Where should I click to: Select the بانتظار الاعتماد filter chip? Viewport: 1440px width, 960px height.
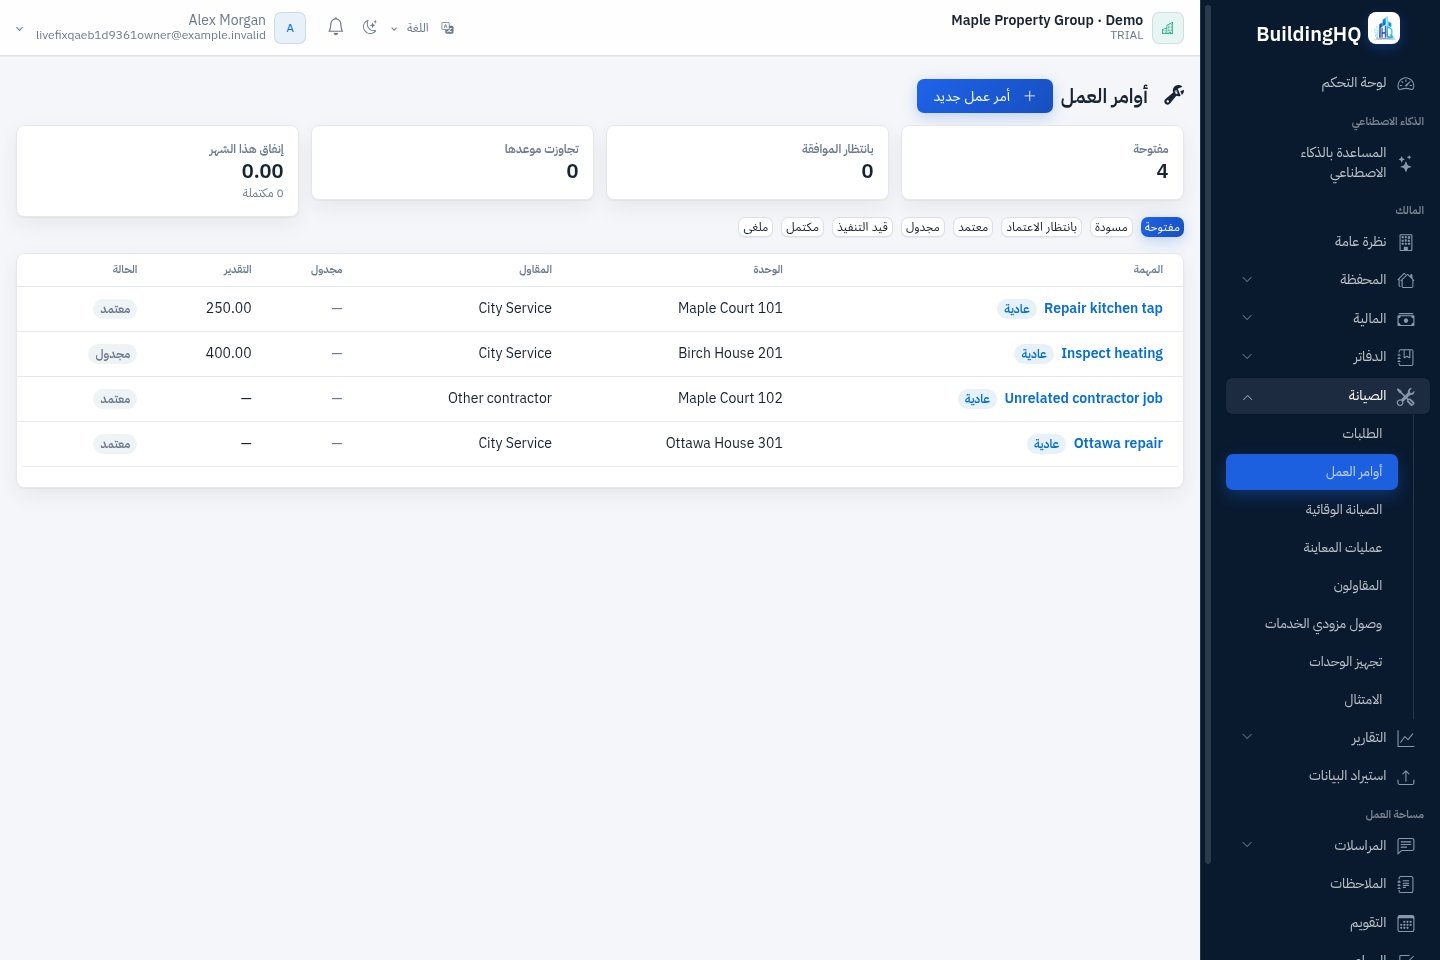click(x=1042, y=228)
